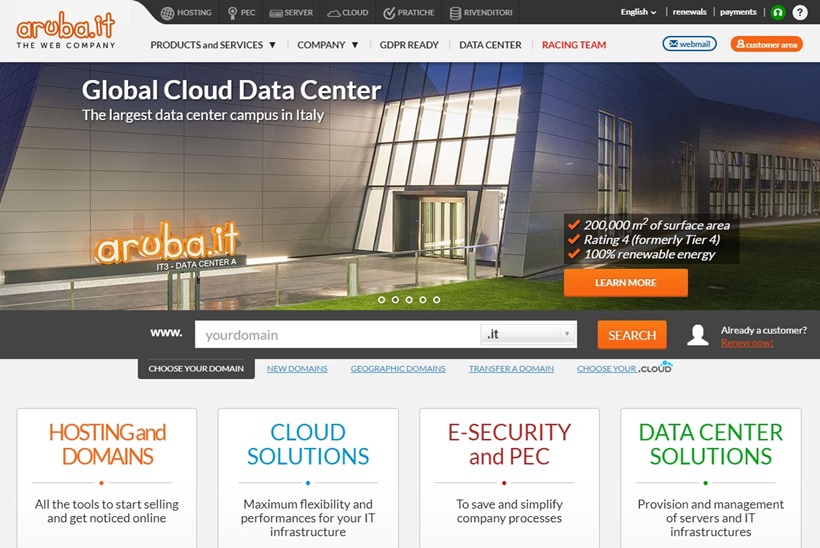Open Cloud Solutions card

(308, 478)
